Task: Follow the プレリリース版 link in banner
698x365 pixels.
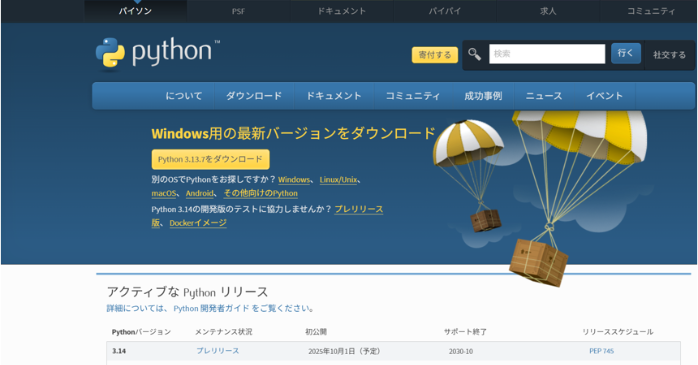Action: (359, 209)
